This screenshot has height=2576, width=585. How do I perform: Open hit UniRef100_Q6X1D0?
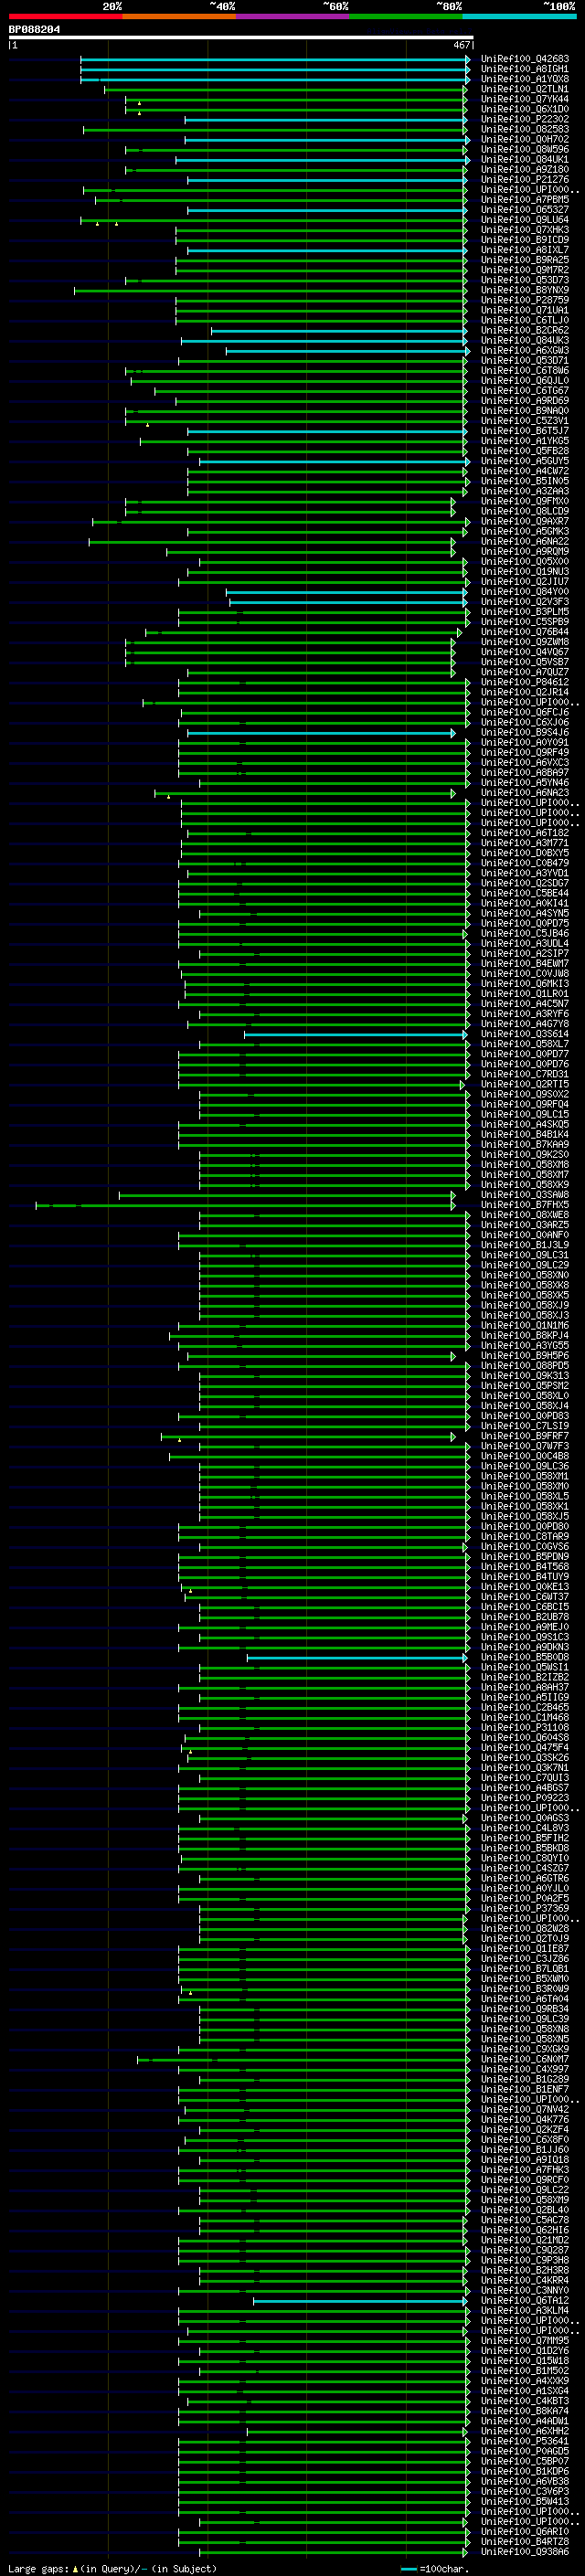(525, 109)
